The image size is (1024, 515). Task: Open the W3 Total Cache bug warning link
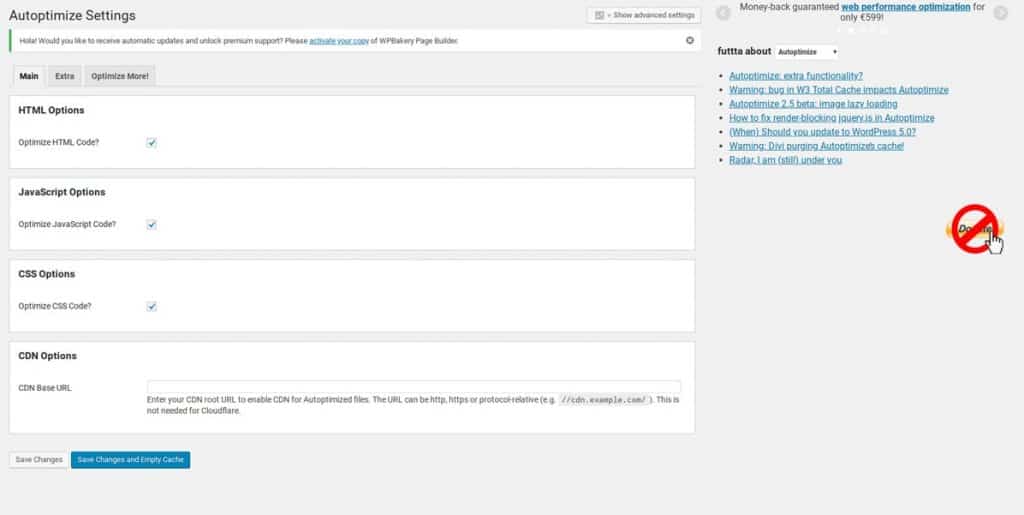point(839,90)
